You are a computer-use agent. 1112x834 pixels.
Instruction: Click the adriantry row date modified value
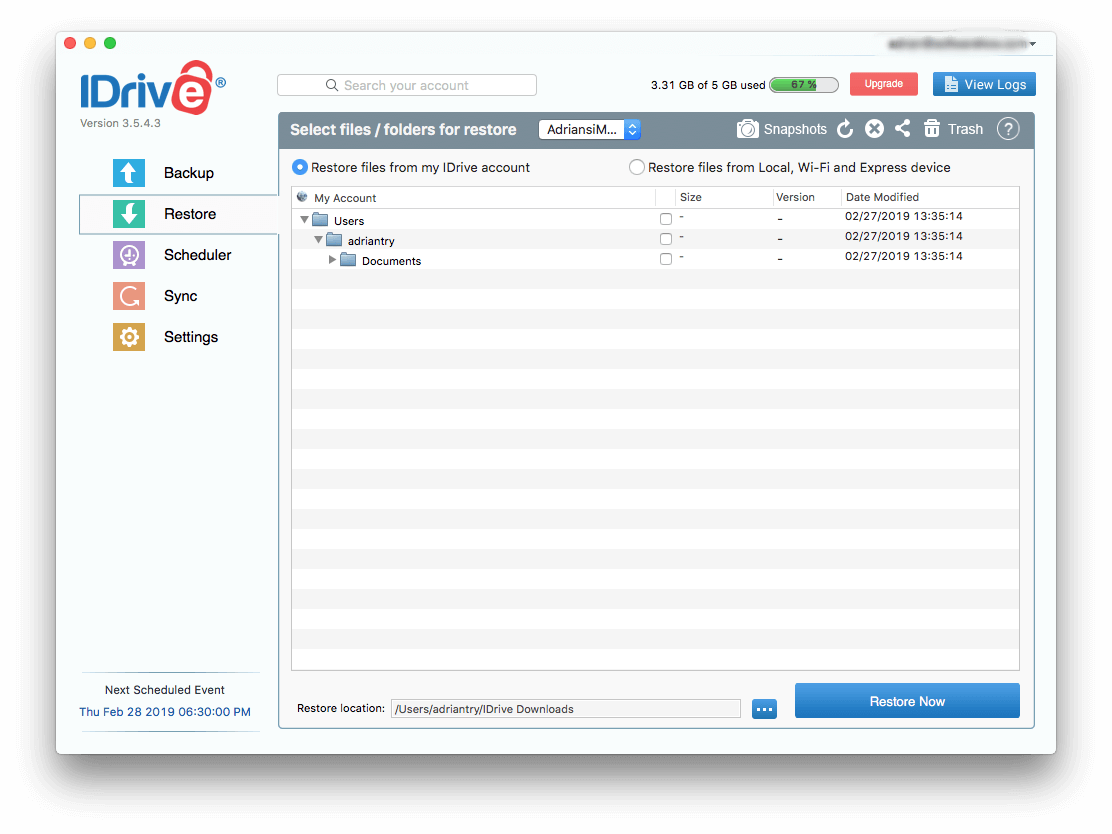(x=904, y=236)
